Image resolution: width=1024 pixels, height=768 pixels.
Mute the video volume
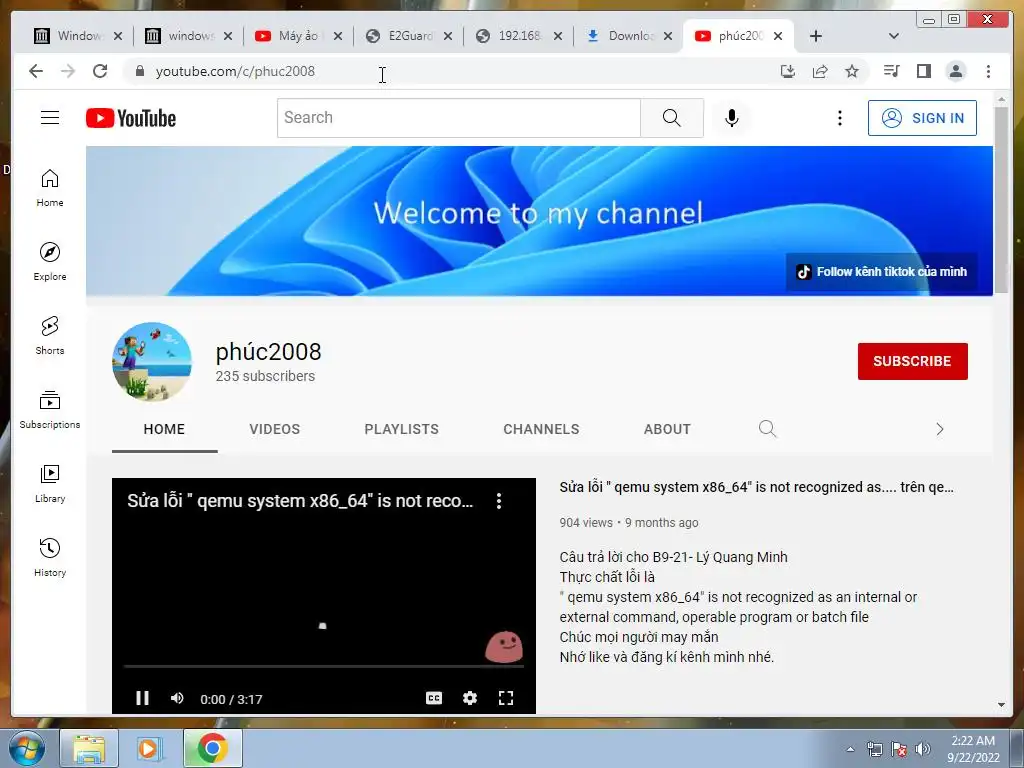tap(177, 698)
